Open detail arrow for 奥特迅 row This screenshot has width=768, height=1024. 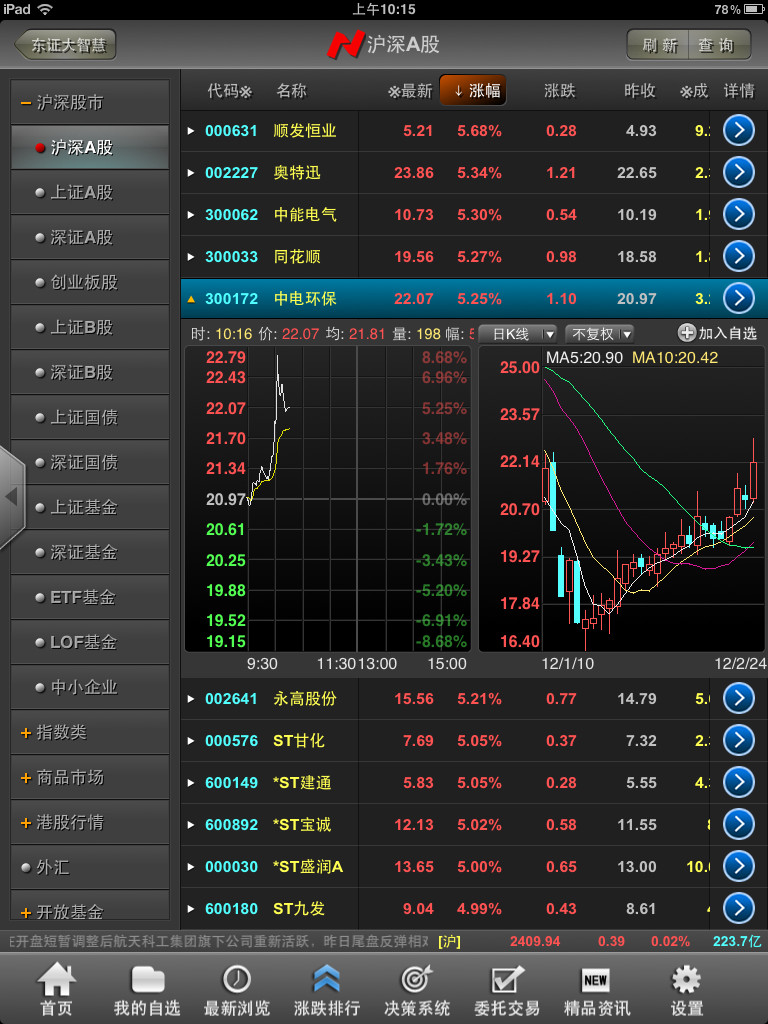739,172
